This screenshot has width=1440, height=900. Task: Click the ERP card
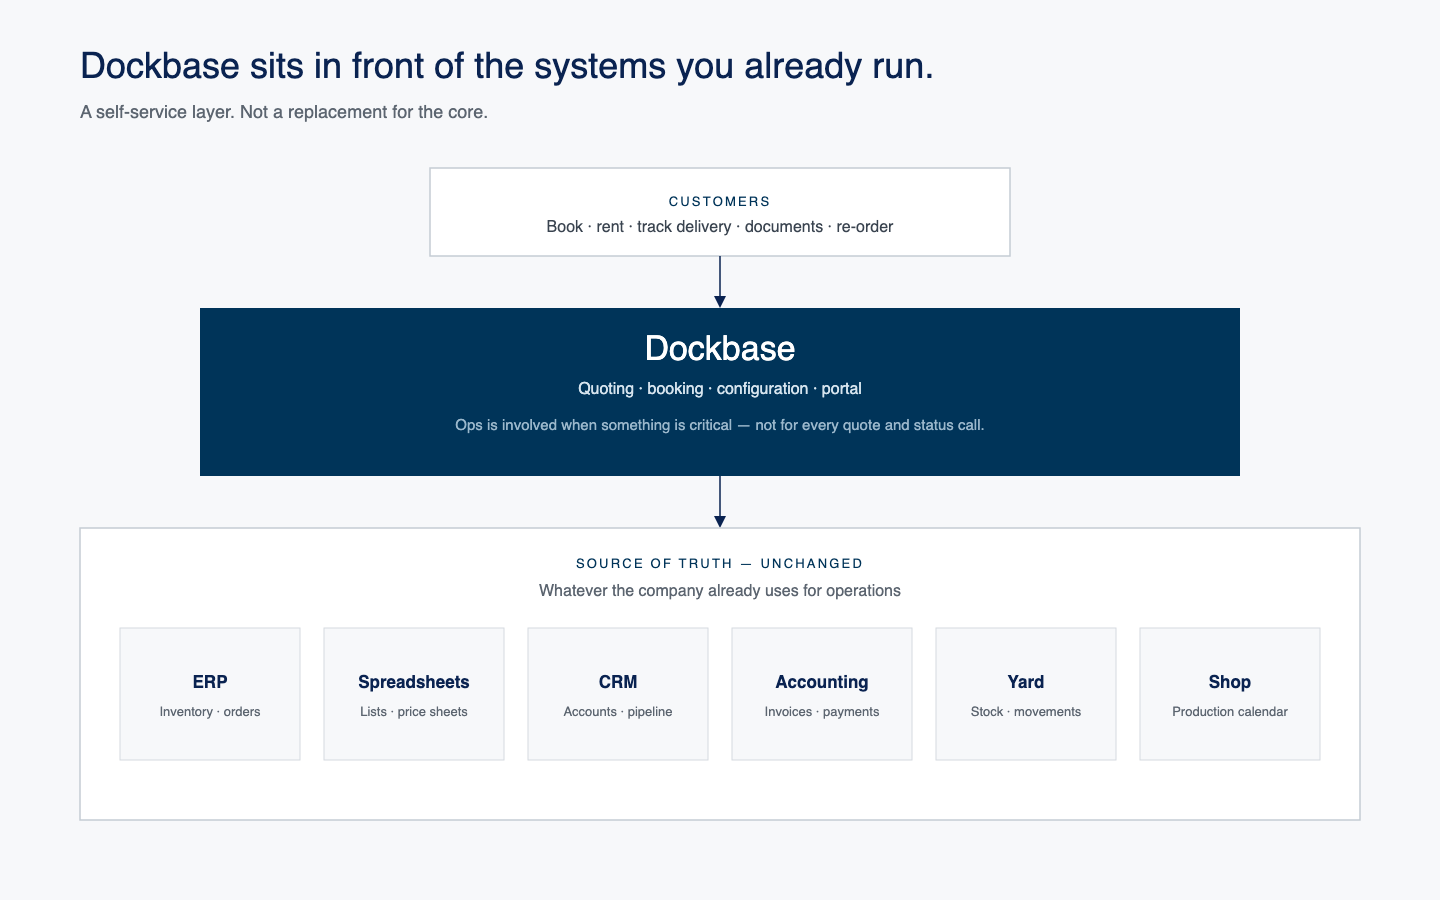click(x=210, y=694)
